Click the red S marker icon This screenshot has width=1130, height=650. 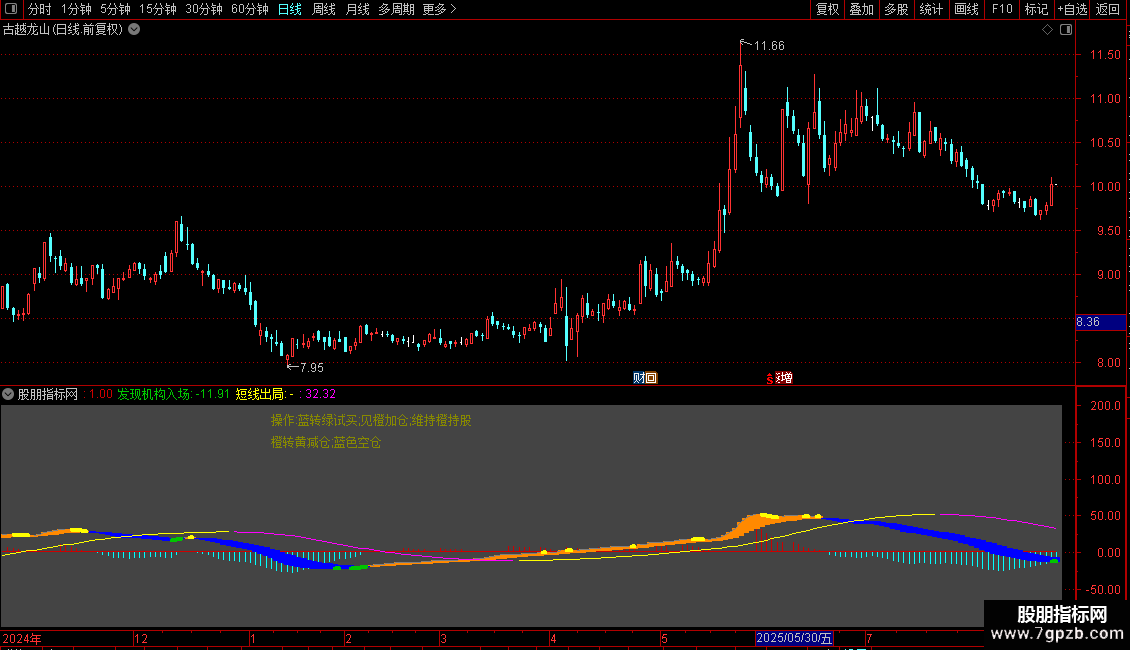(x=770, y=378)
